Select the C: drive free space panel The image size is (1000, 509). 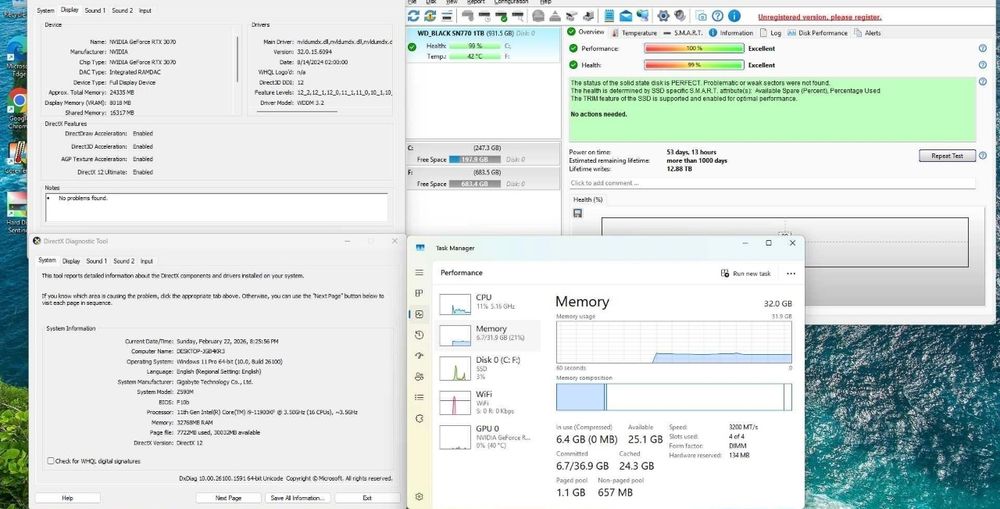[483, 154]
